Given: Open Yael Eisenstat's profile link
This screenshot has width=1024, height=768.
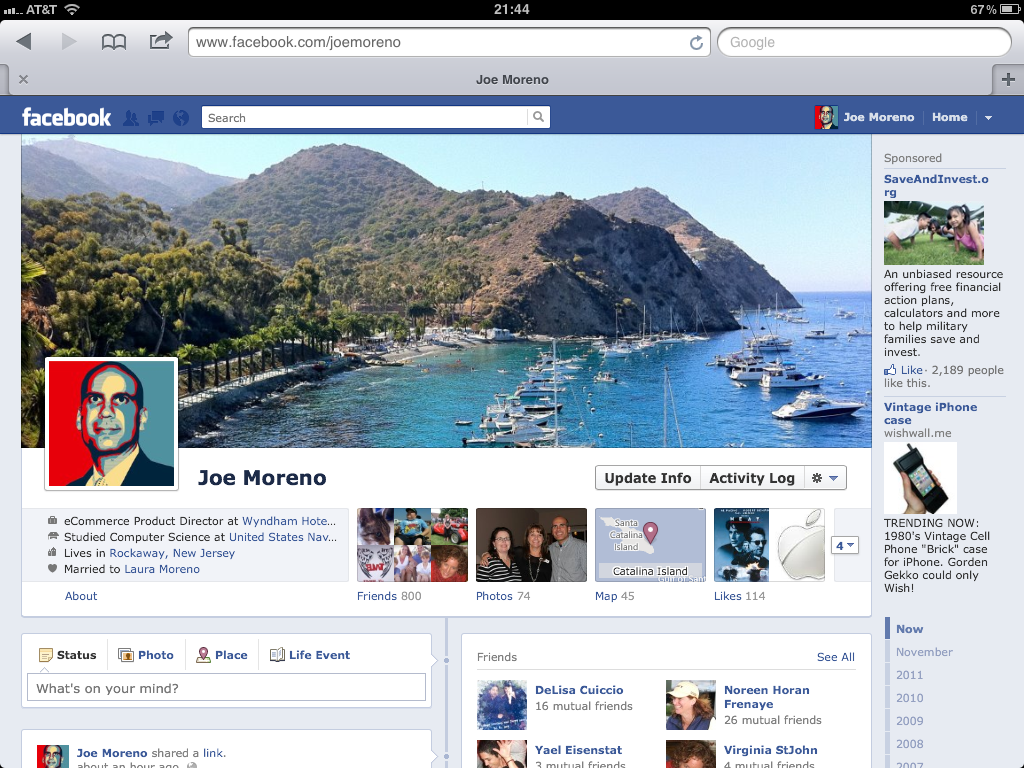Looking at the screenshot, I should coord(579,750).
